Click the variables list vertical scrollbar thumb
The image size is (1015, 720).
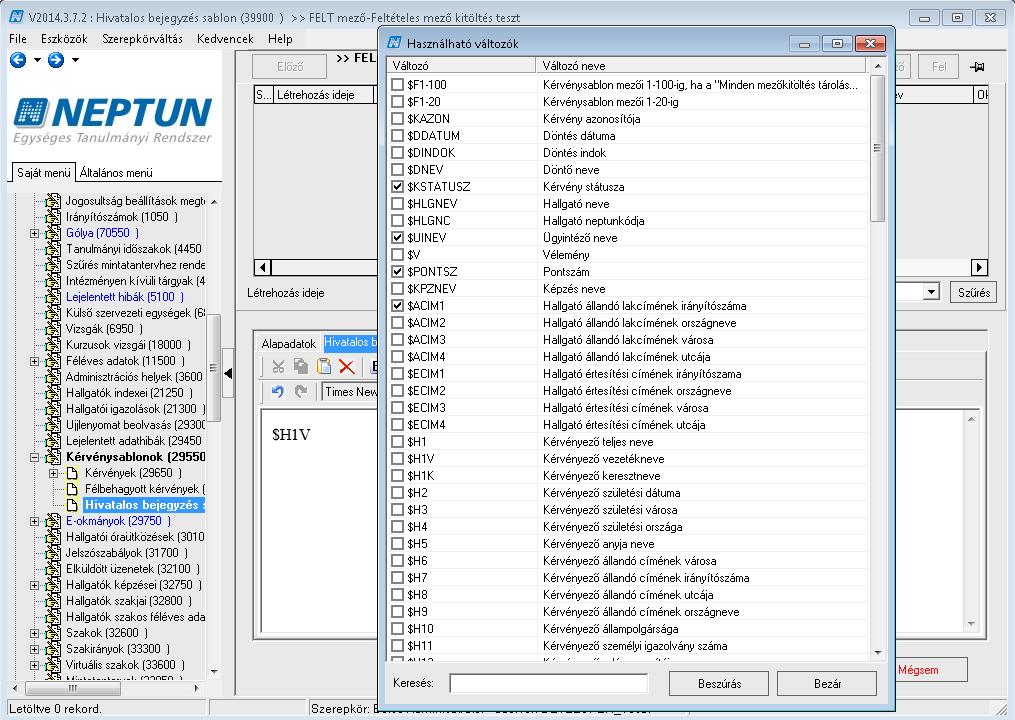tap(878, 148)
